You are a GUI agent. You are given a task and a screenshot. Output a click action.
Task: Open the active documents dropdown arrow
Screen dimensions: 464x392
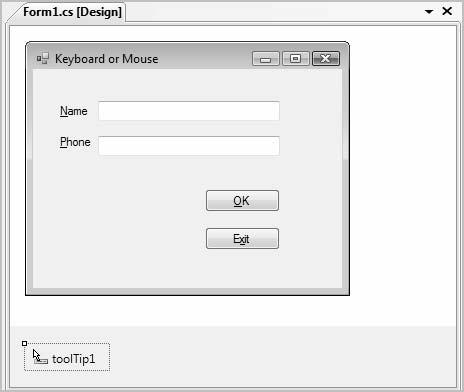[429, 12]
